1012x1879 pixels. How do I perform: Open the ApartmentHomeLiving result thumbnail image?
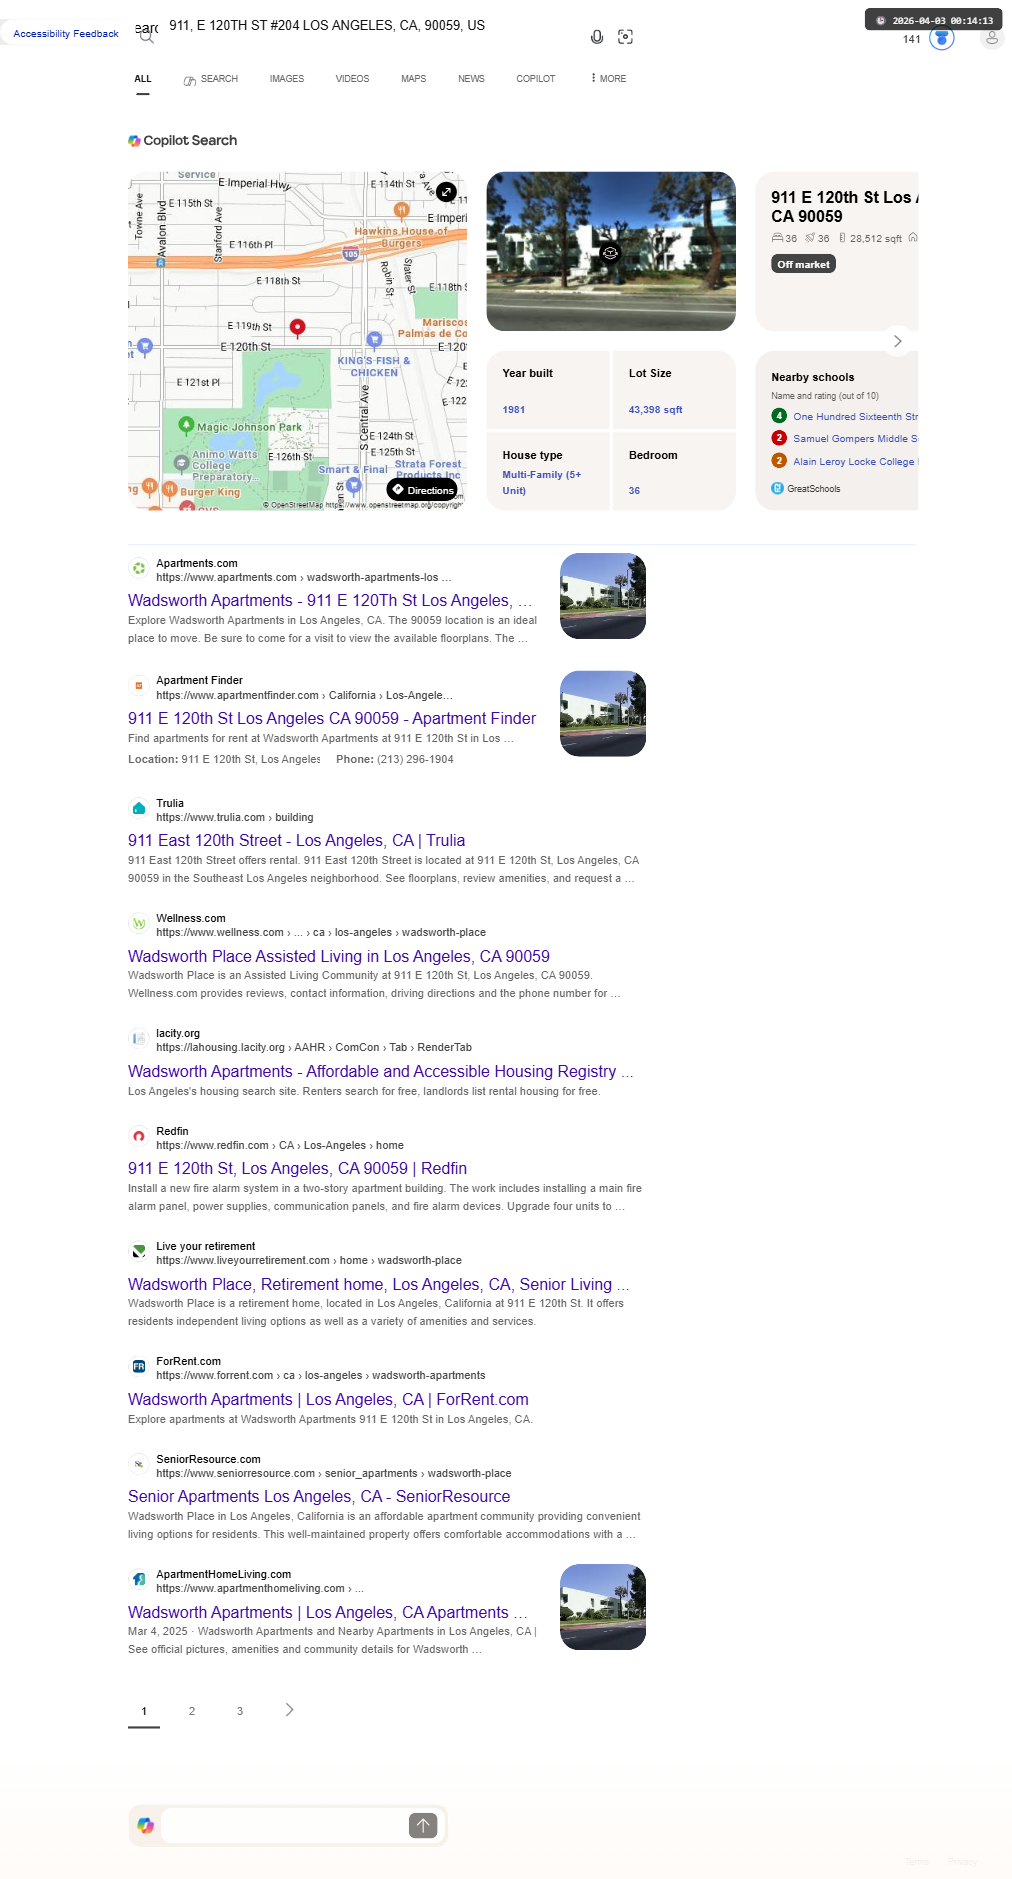pos(603,1607)
